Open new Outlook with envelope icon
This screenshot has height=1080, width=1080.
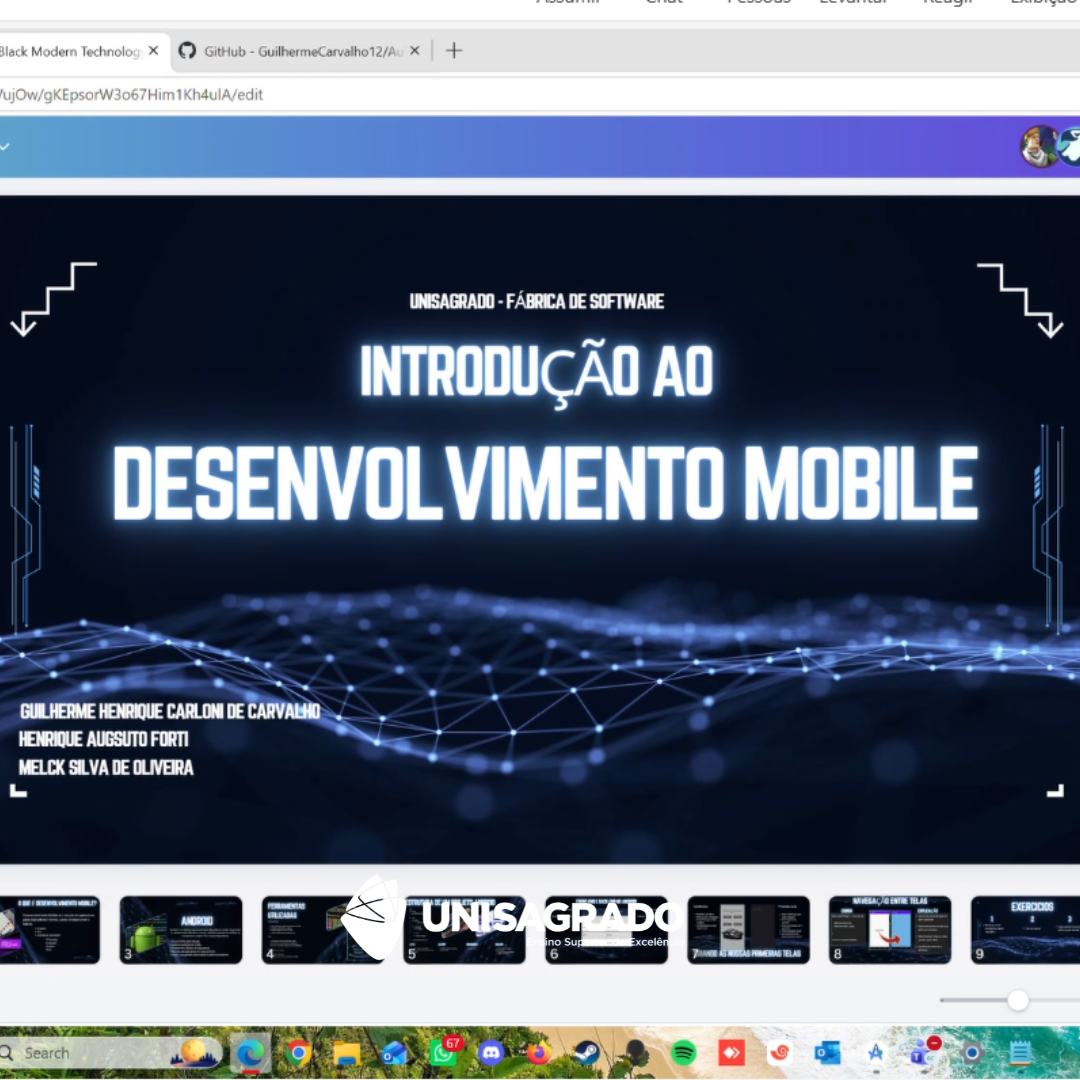point(395,1053)
